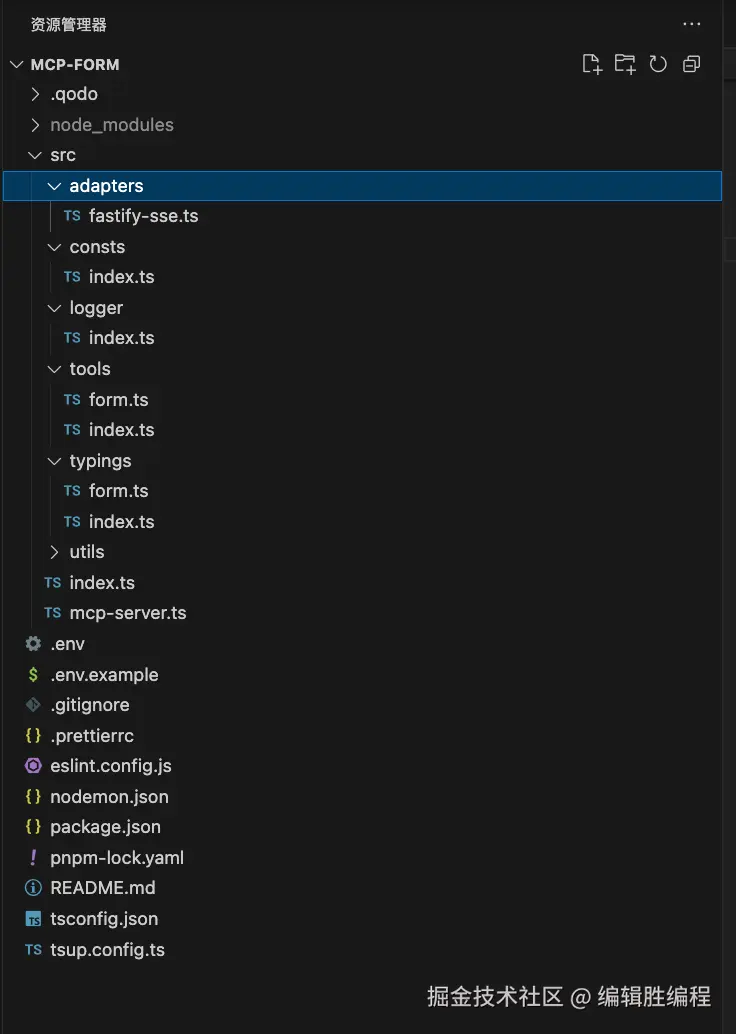This screenshot has height=1034, width=736.
Task: Click the New File icon
Action: tap(592, 64)
